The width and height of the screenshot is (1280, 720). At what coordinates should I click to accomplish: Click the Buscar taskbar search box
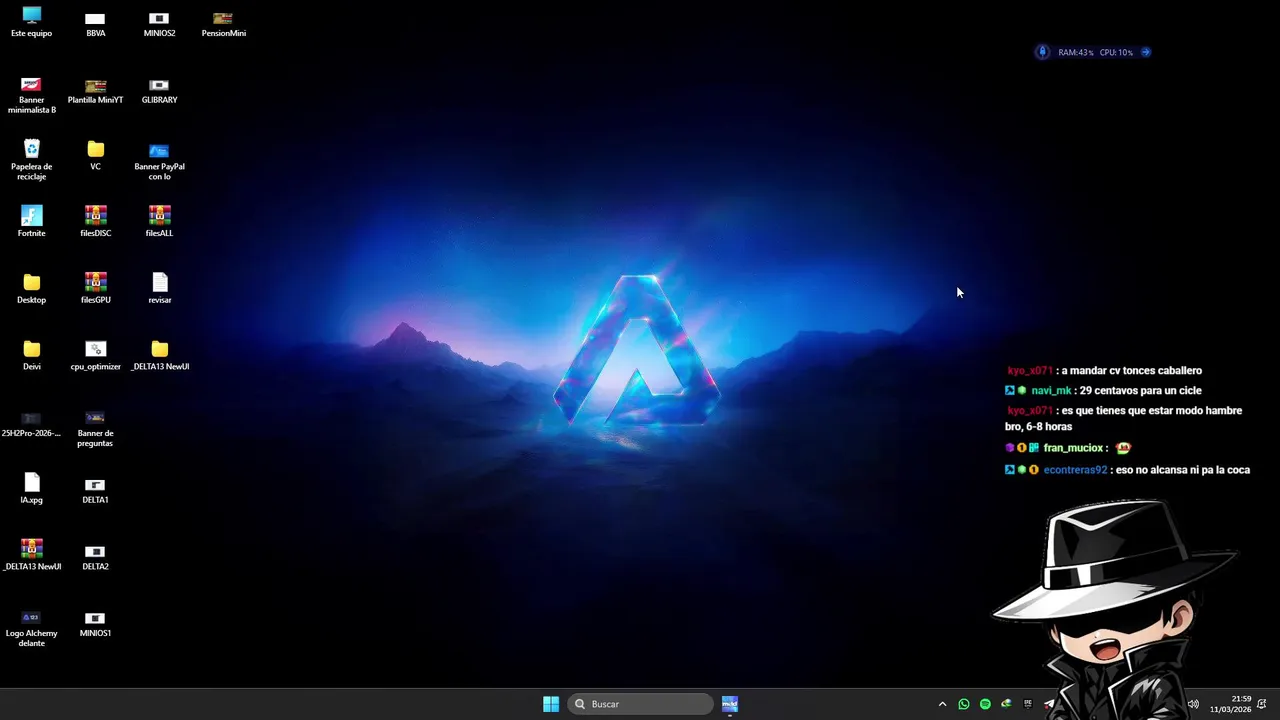(x=640, y=704)
